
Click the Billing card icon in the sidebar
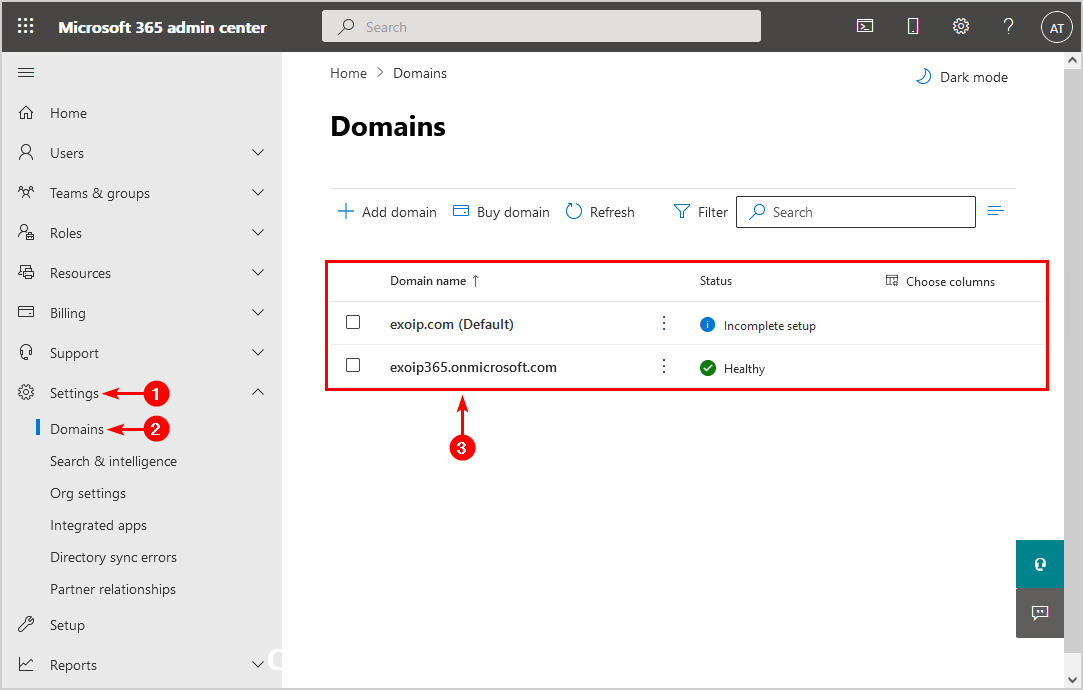pos(26,312)
